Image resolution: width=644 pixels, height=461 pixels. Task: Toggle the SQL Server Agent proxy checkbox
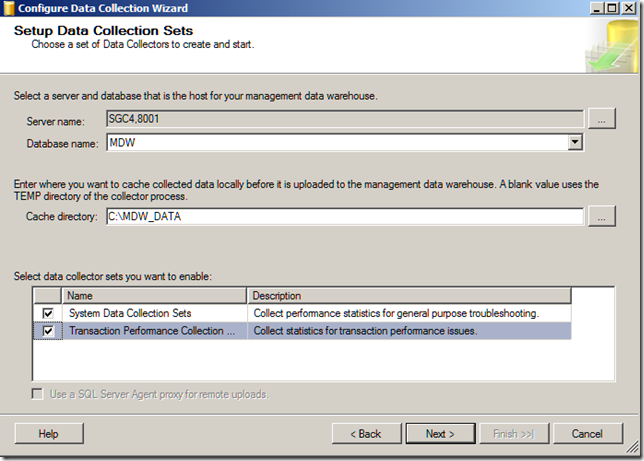click(x=39, y=394)
